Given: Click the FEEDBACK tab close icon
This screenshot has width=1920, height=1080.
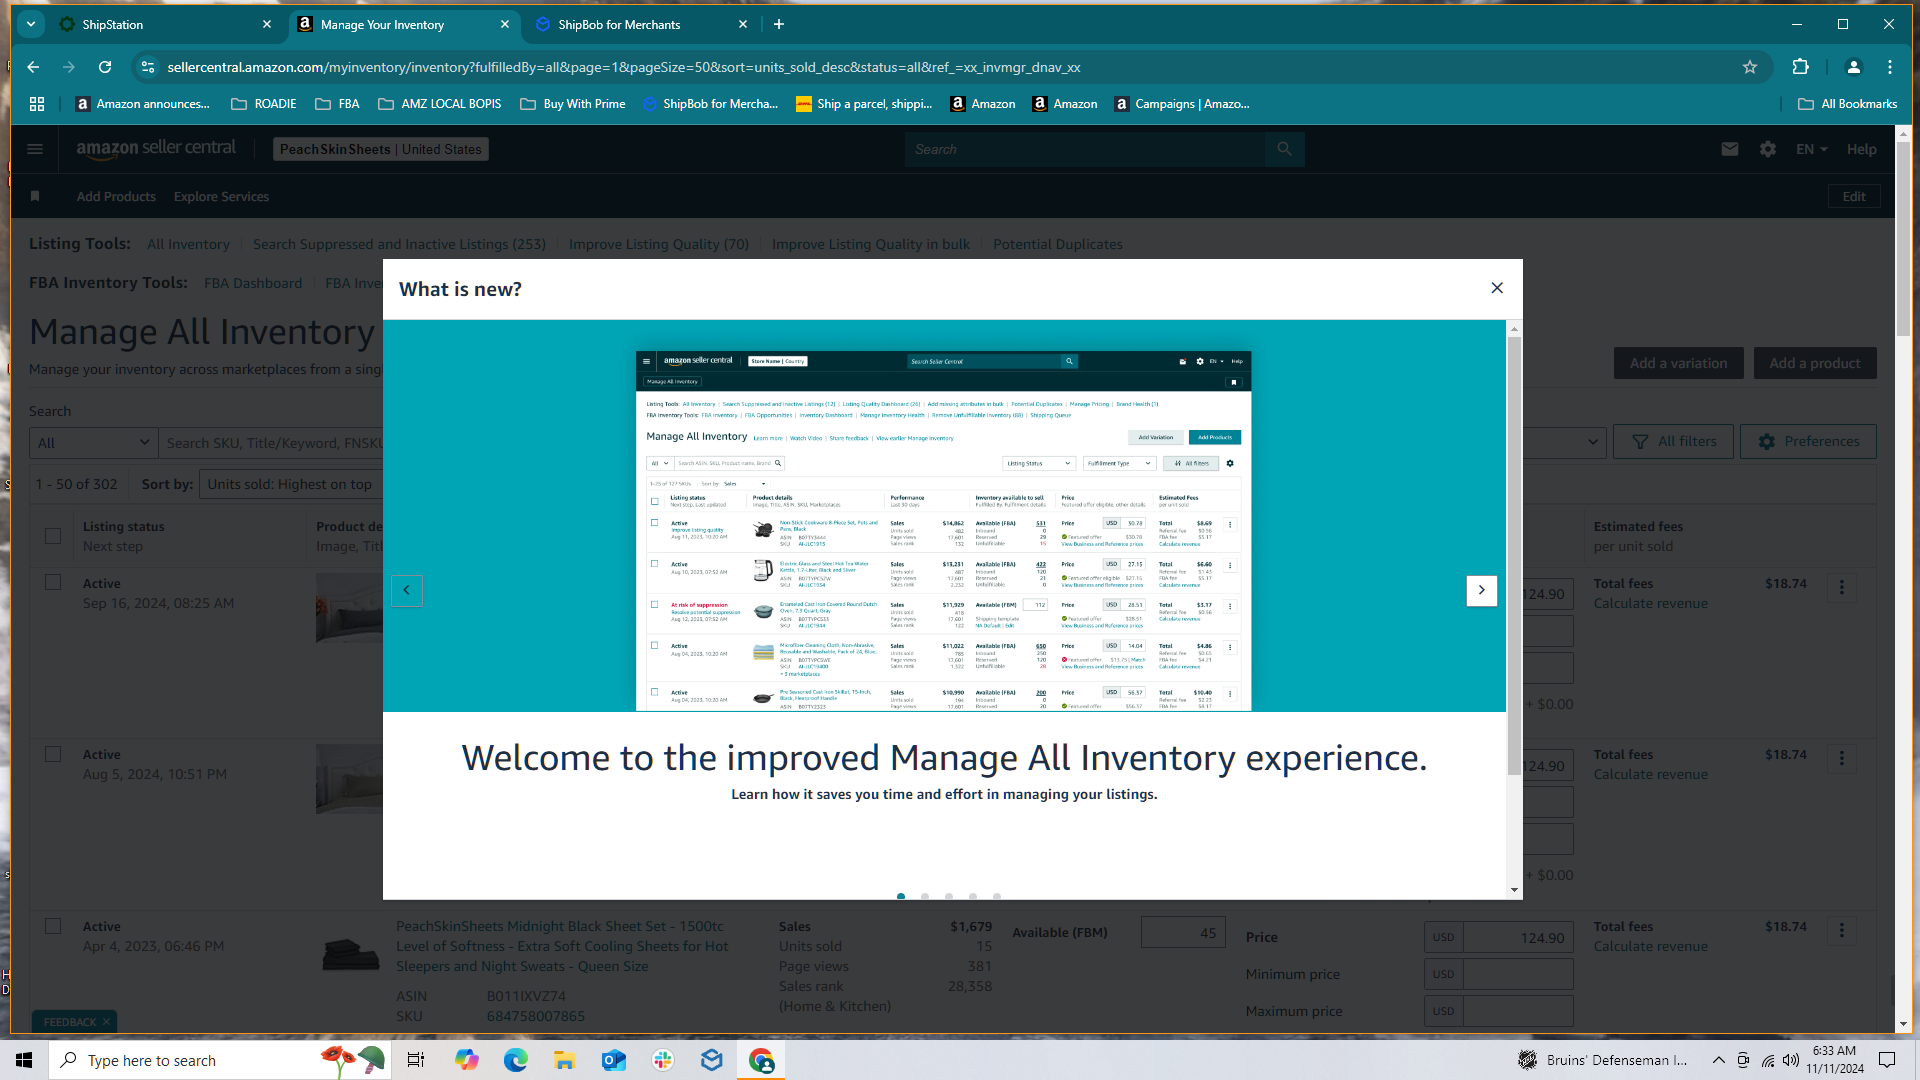Looking at the screenshot, I should pyautogui.click(x=107, y=1022).
